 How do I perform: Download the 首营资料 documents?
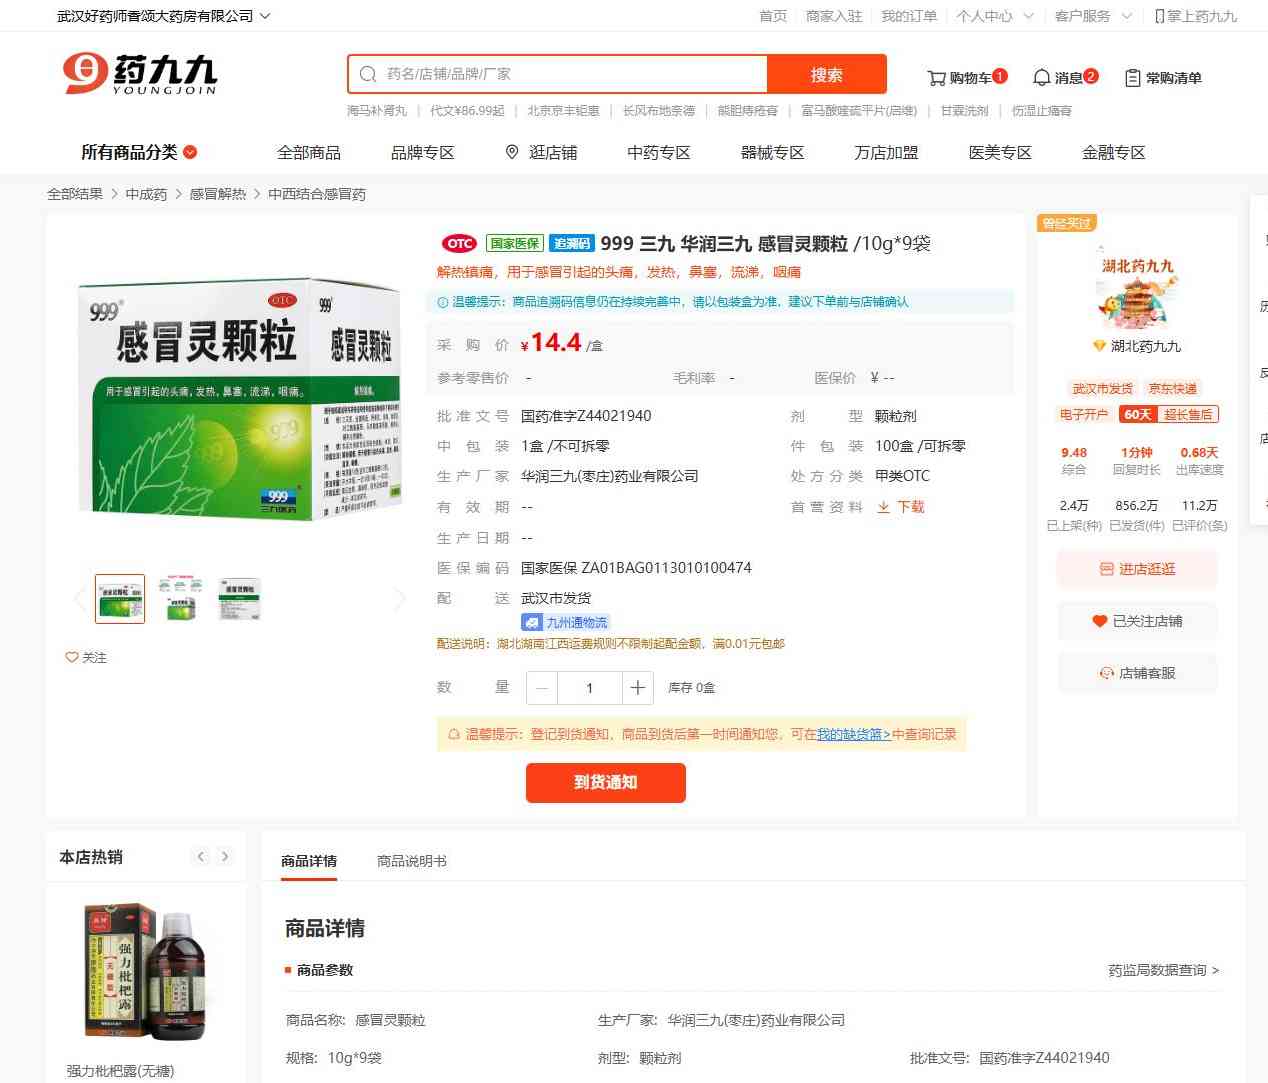click(901, 507)
